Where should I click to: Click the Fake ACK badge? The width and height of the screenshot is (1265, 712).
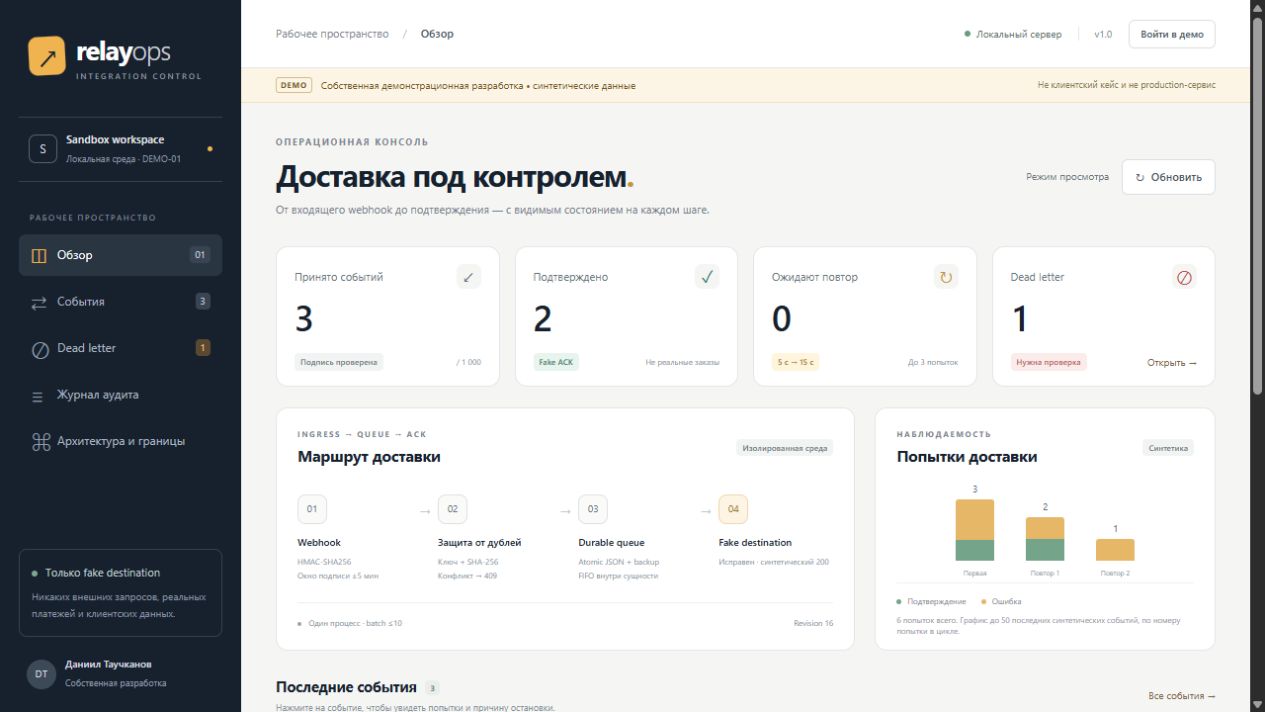click(556, 362)
